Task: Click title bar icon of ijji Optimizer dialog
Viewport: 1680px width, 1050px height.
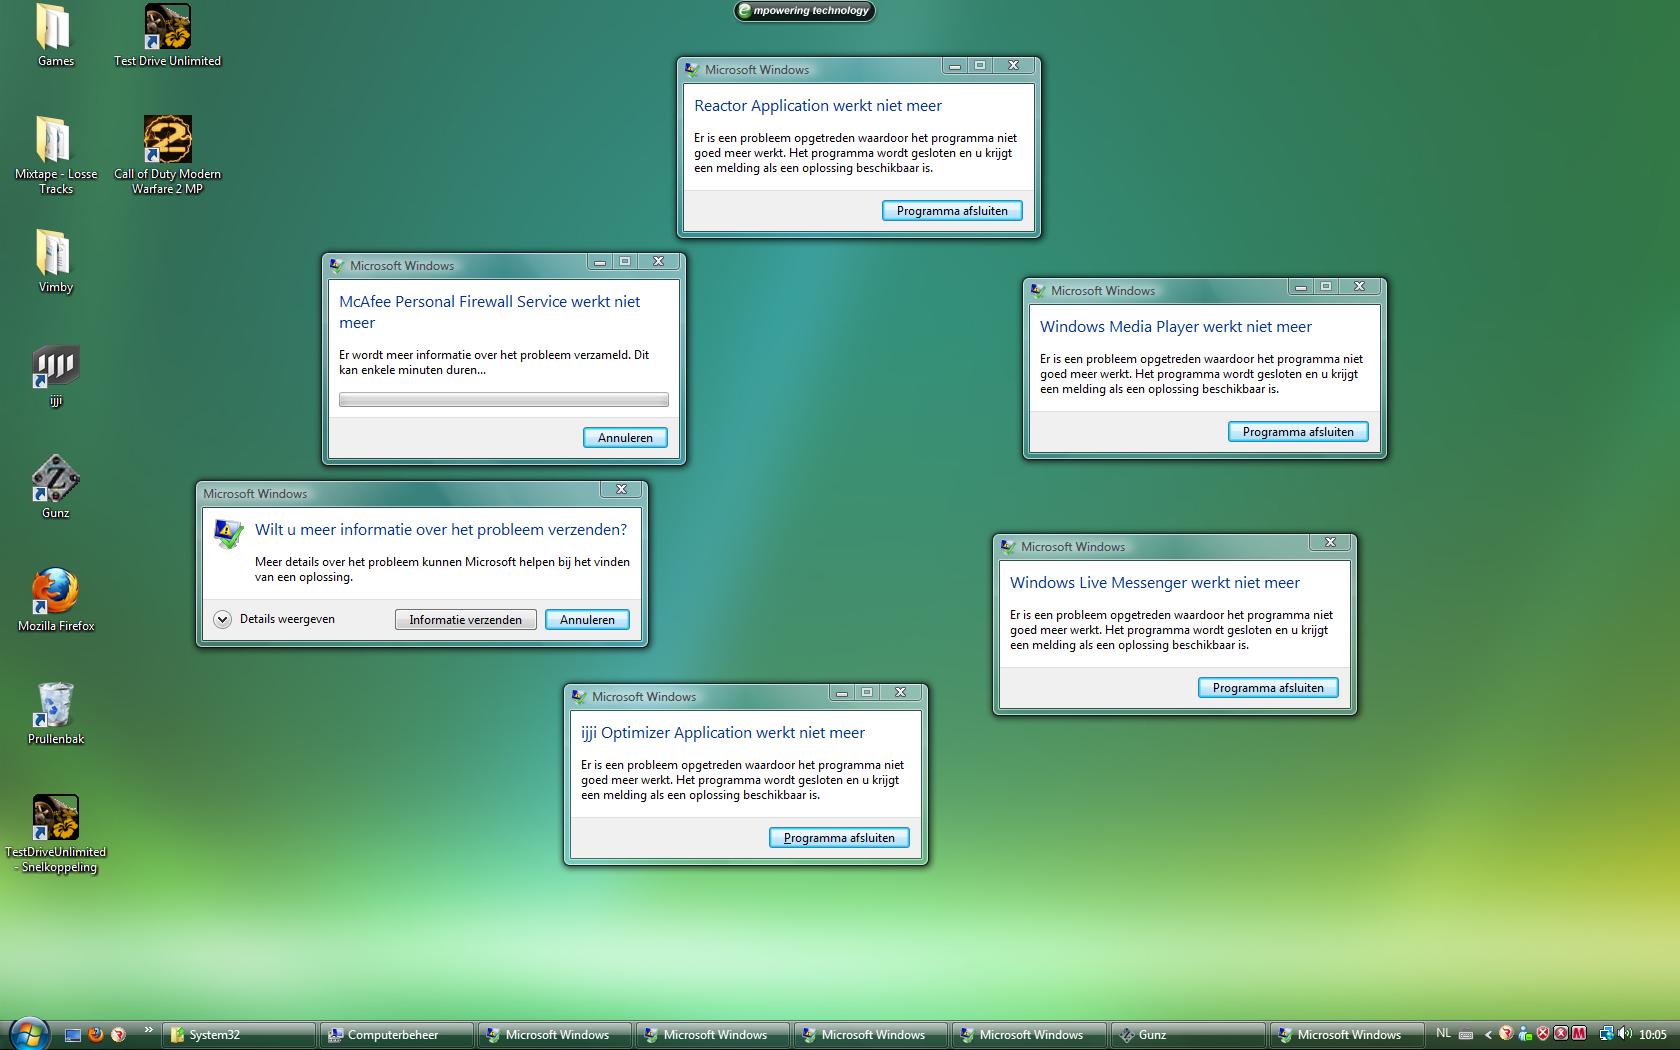Action: 579,697
